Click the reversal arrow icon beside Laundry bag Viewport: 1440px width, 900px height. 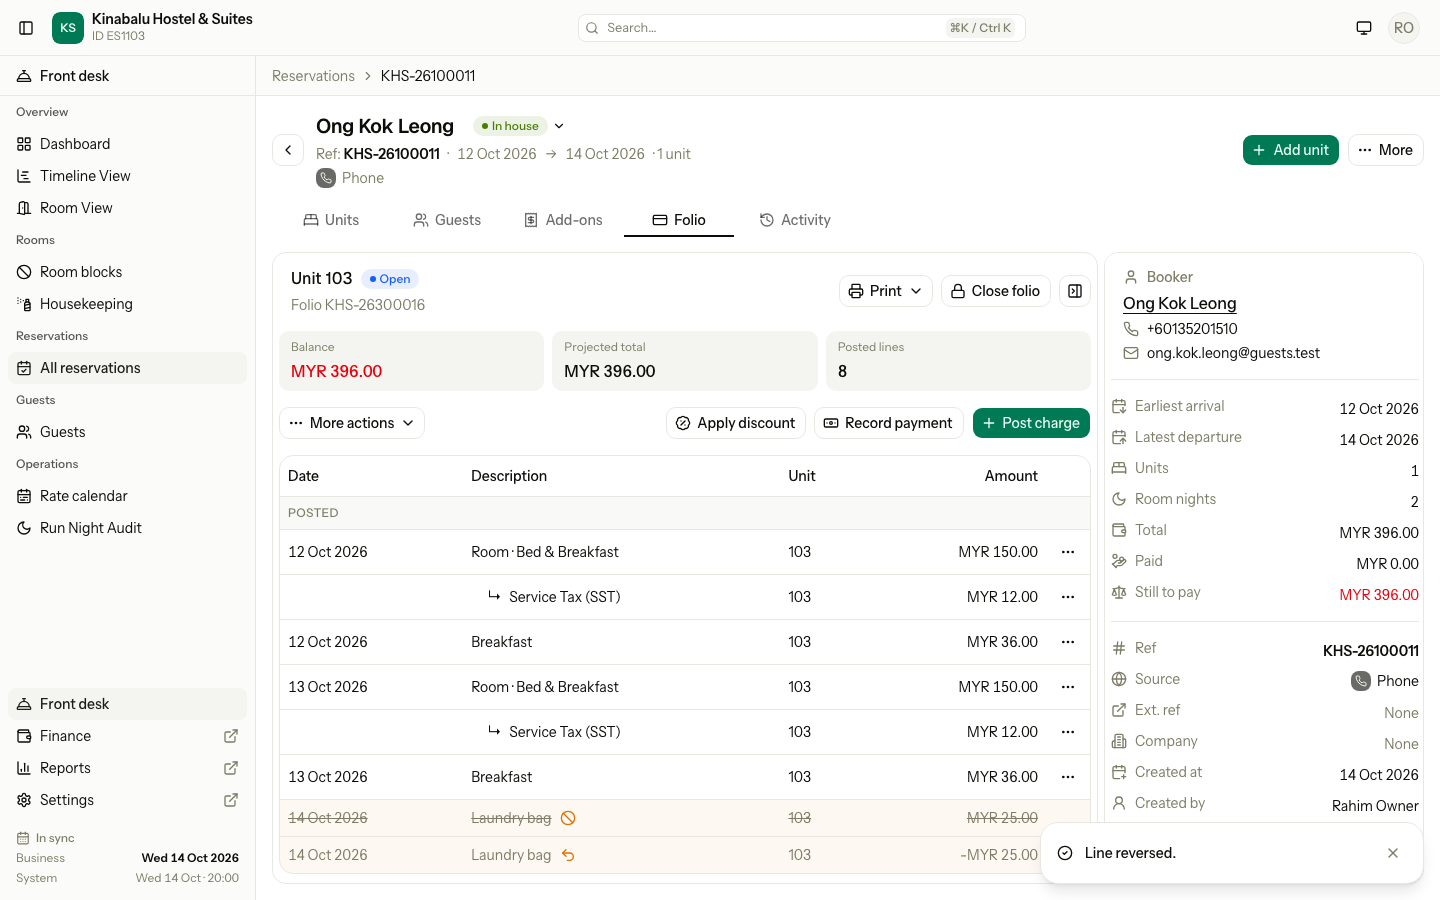coord(568,855)
